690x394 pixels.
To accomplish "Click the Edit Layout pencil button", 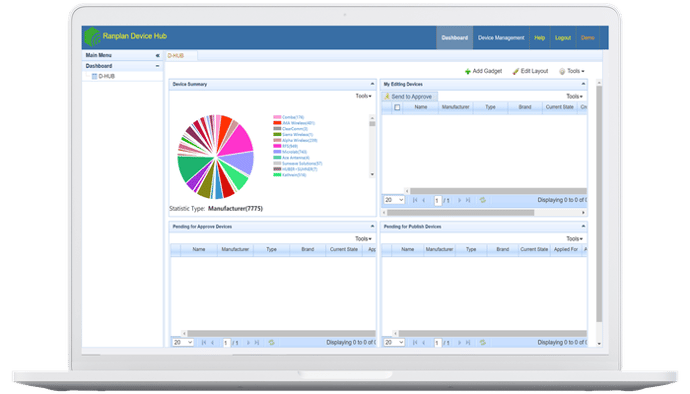I will (x=530, y=71).
